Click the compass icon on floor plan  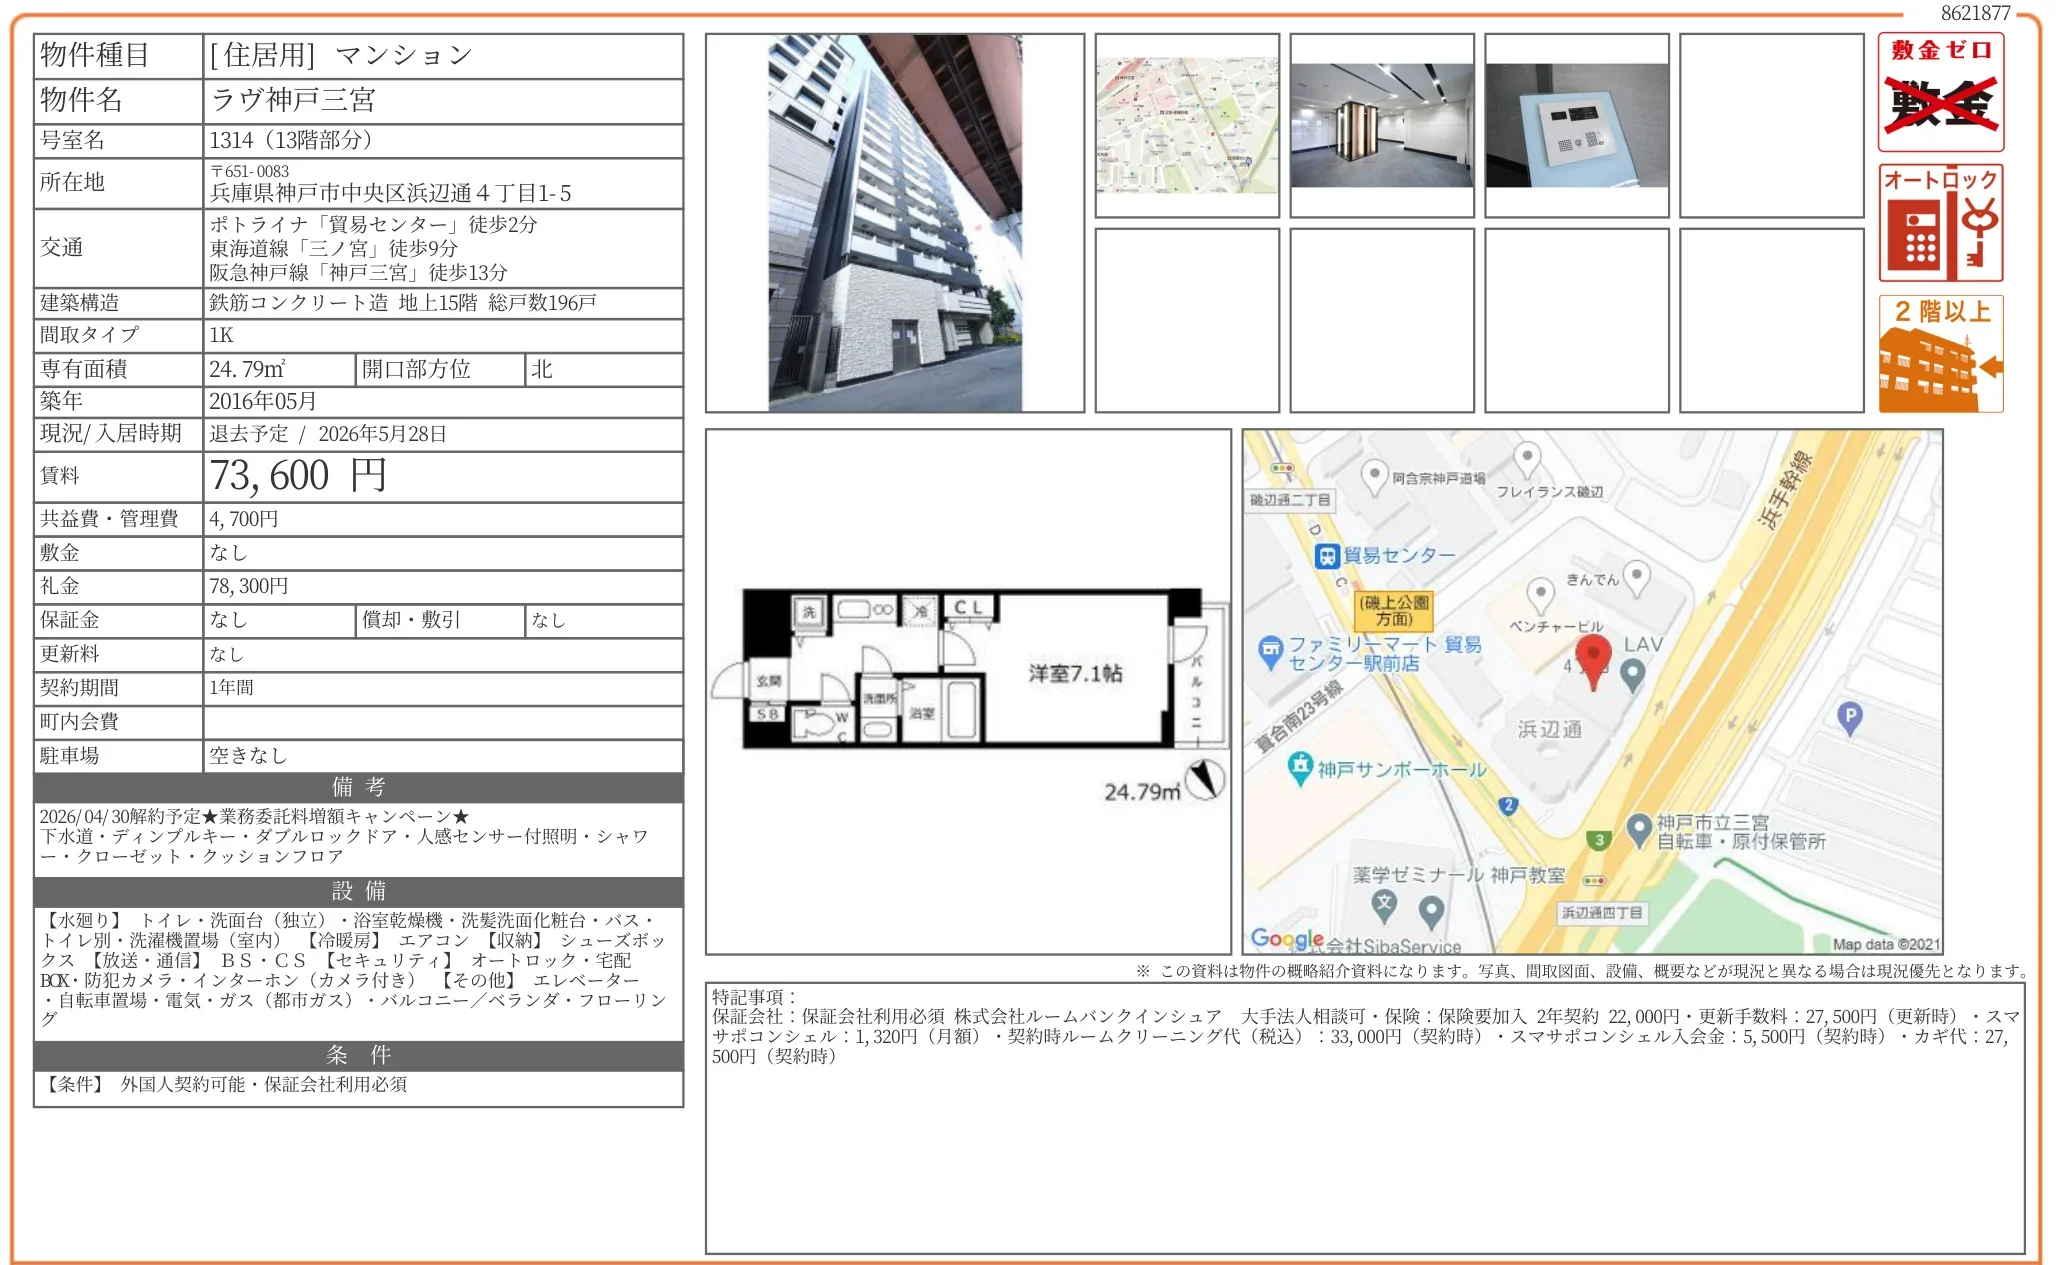click(1205, 779)
